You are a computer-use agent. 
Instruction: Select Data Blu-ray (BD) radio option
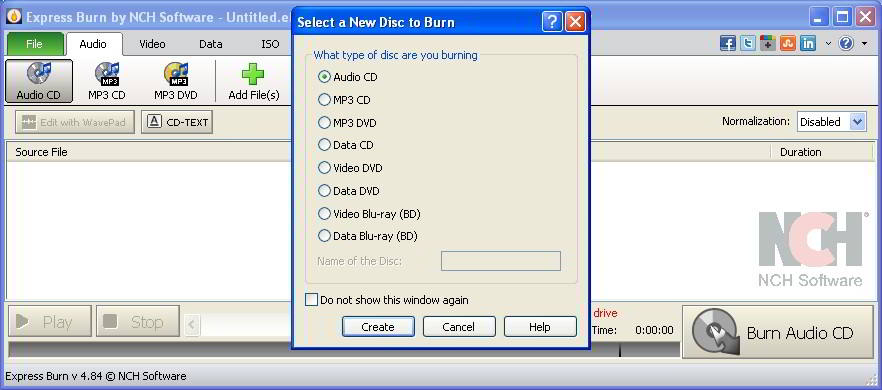pyautogui.click(x=325, y=236)
